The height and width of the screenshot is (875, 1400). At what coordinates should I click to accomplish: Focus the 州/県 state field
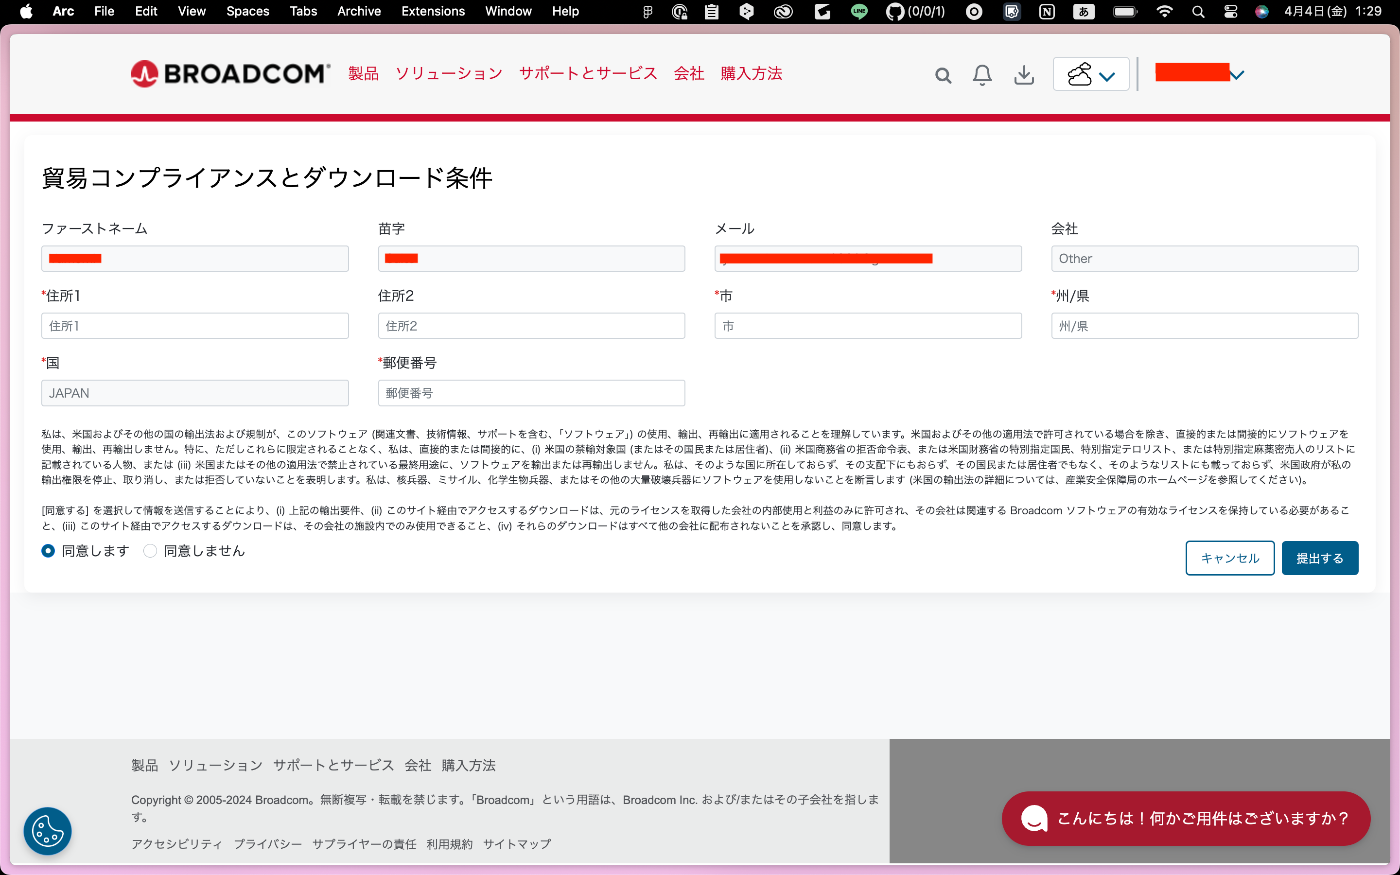1205,326
